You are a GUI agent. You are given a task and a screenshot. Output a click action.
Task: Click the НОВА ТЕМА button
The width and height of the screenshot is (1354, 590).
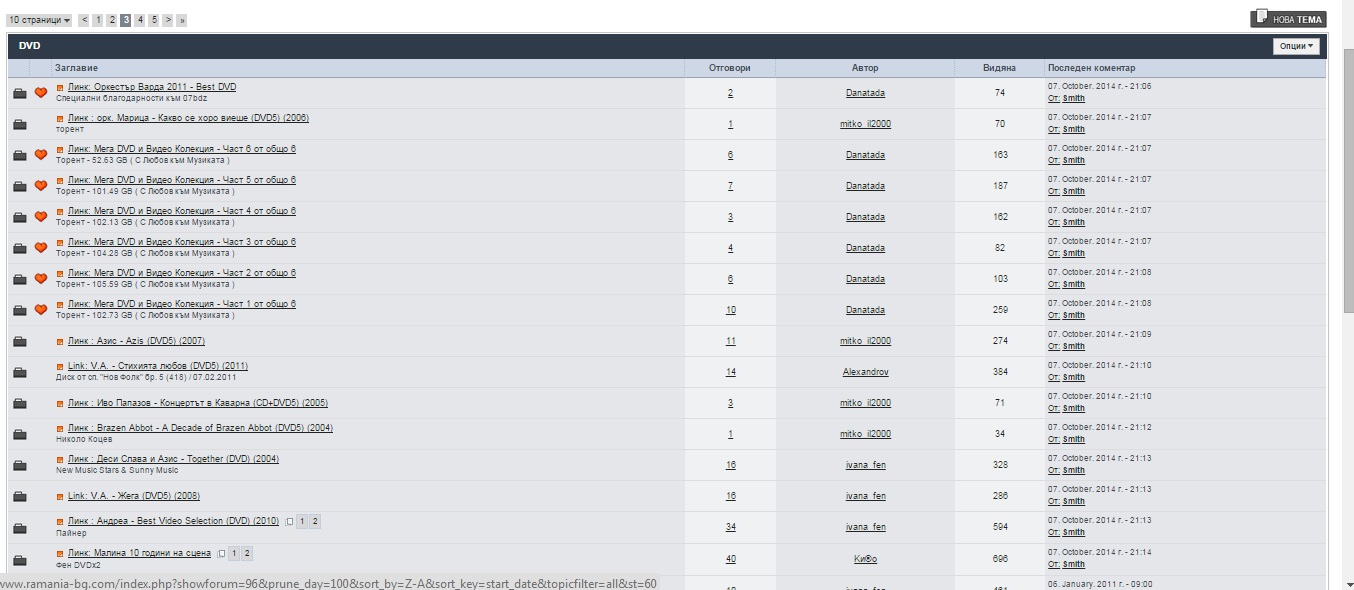[x=1288, y=18]
